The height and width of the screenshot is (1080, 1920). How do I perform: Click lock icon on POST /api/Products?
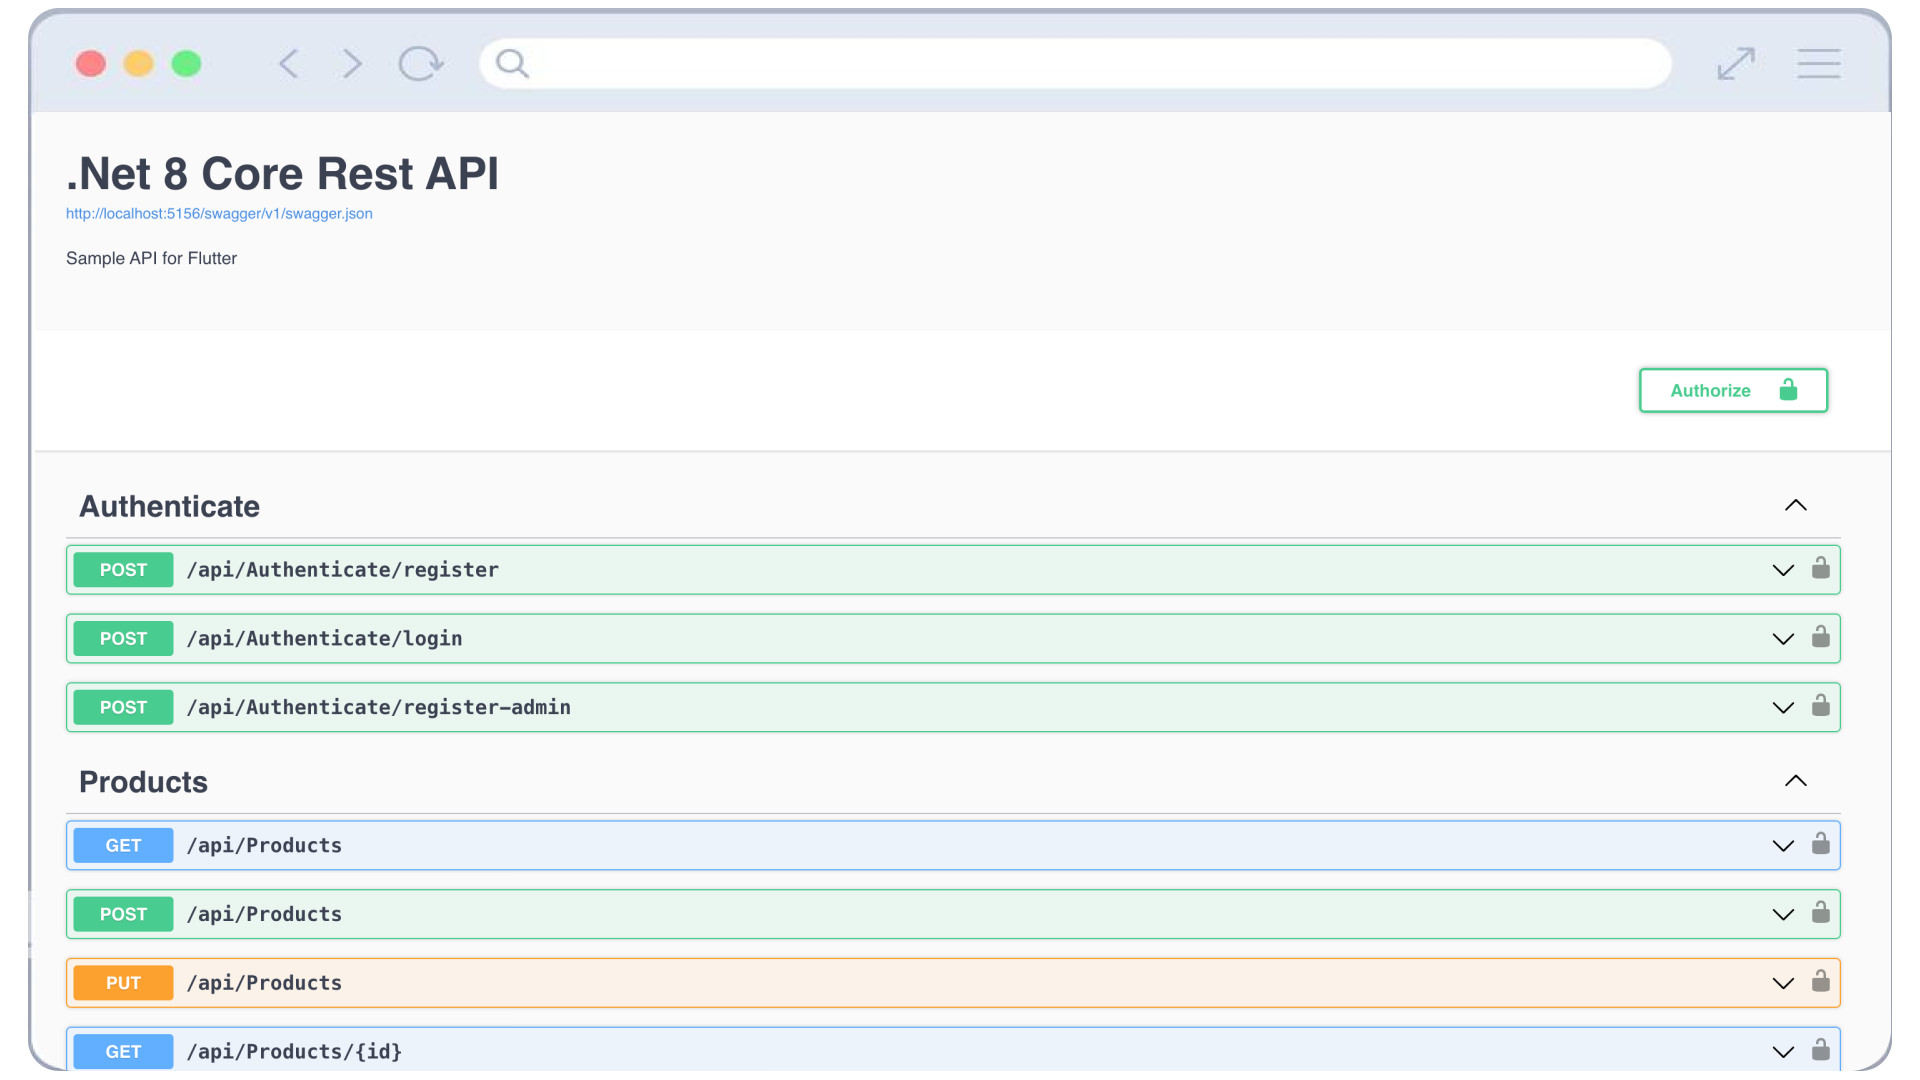point(1821,913)
